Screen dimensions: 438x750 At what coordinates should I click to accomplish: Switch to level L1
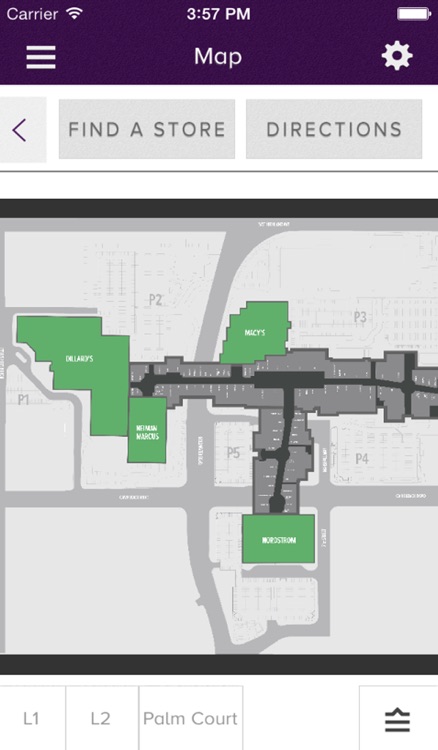[32, 718]
